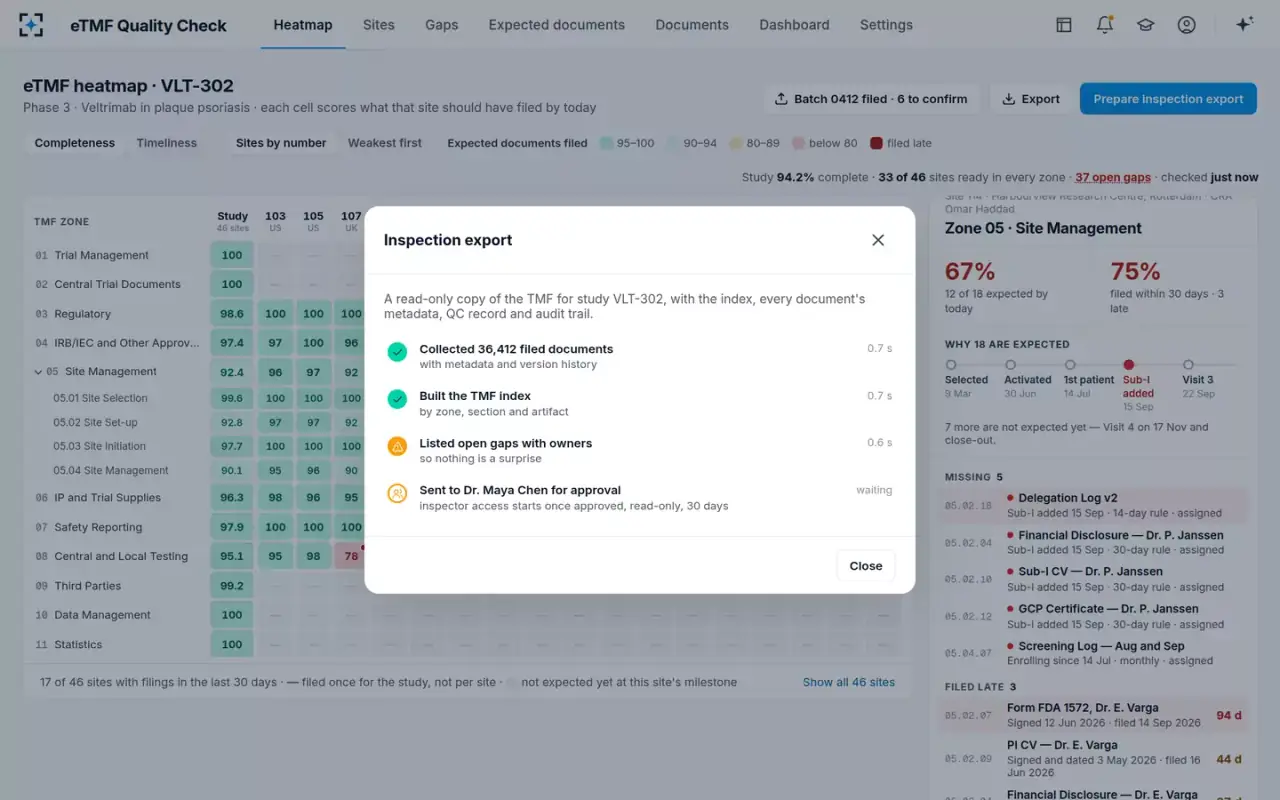The width and height of the screenshot is (1280, 800).
Task: Open the notifications bell
Action: pos(1105,25)
